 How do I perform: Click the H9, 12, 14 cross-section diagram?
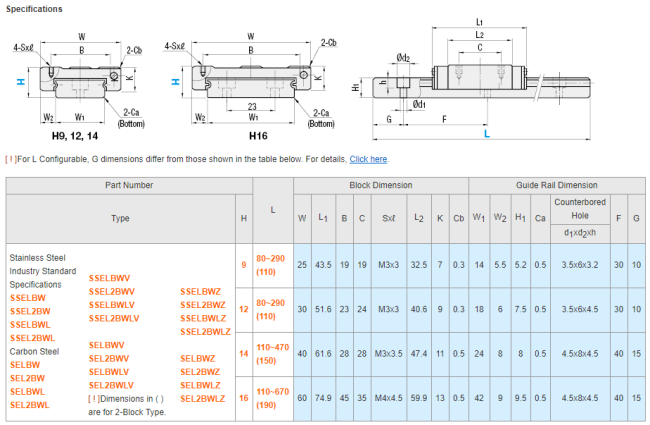point(83,79)
